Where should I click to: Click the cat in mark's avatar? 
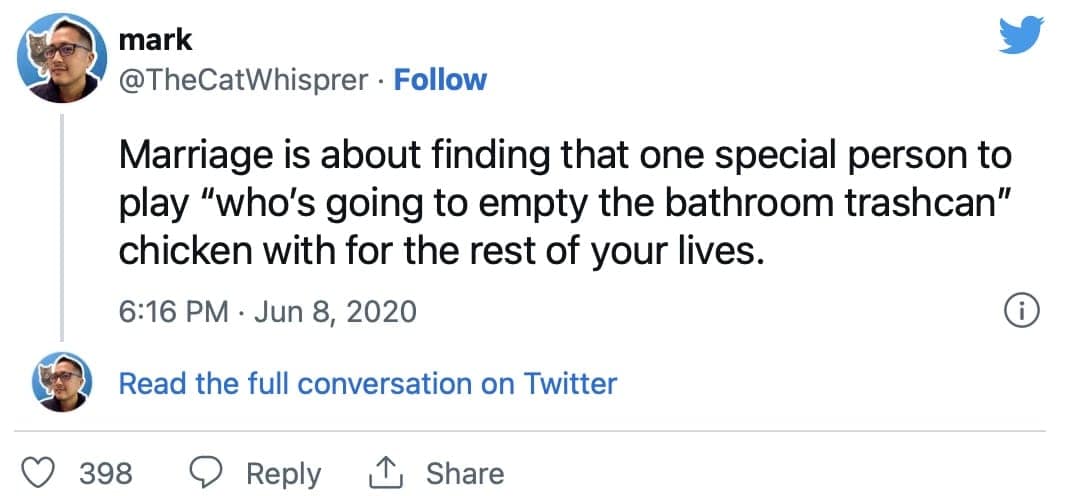37,54
